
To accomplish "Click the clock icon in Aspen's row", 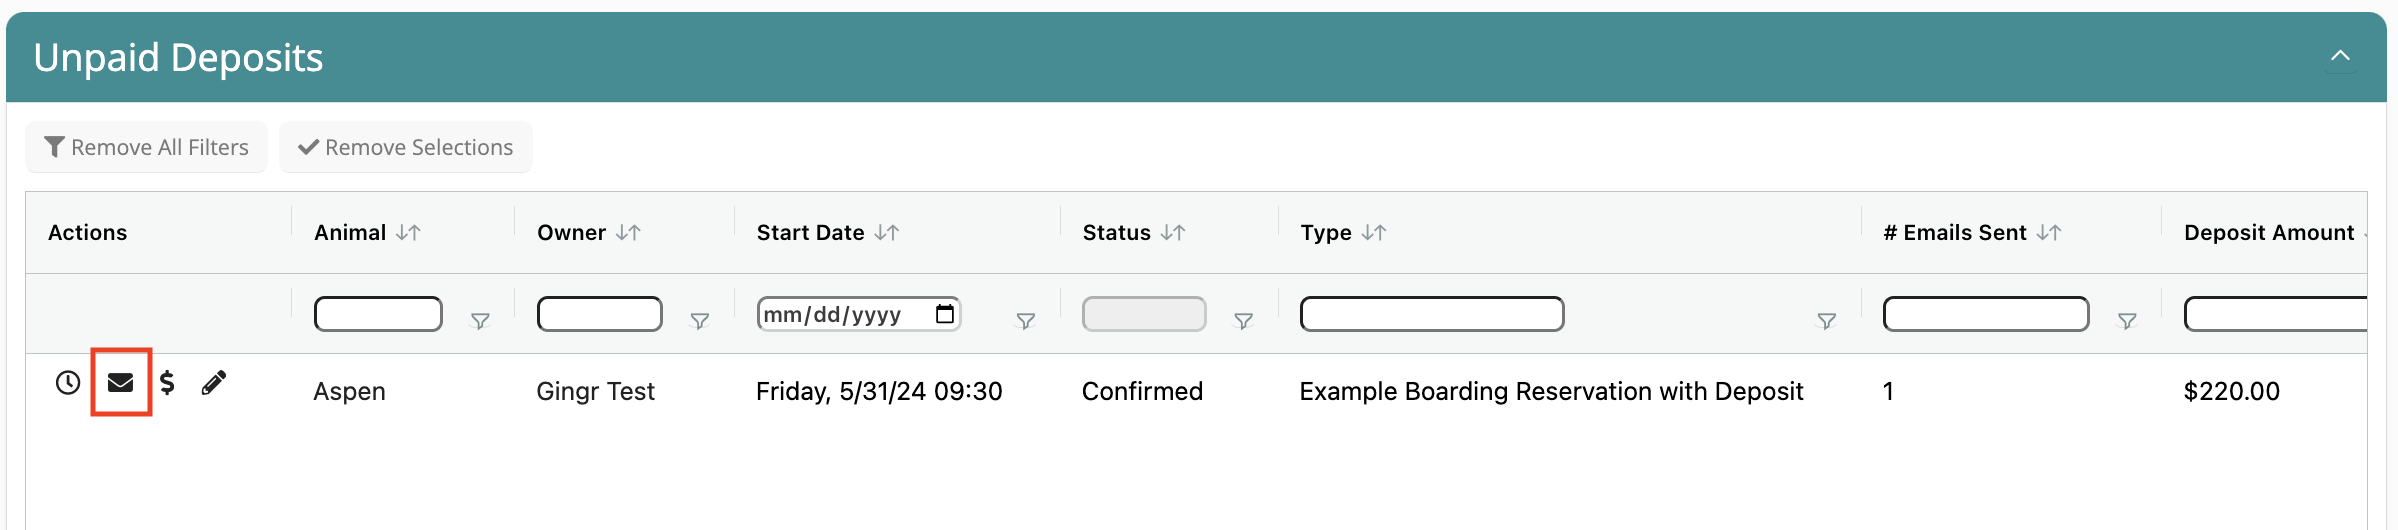I will 67,382.
